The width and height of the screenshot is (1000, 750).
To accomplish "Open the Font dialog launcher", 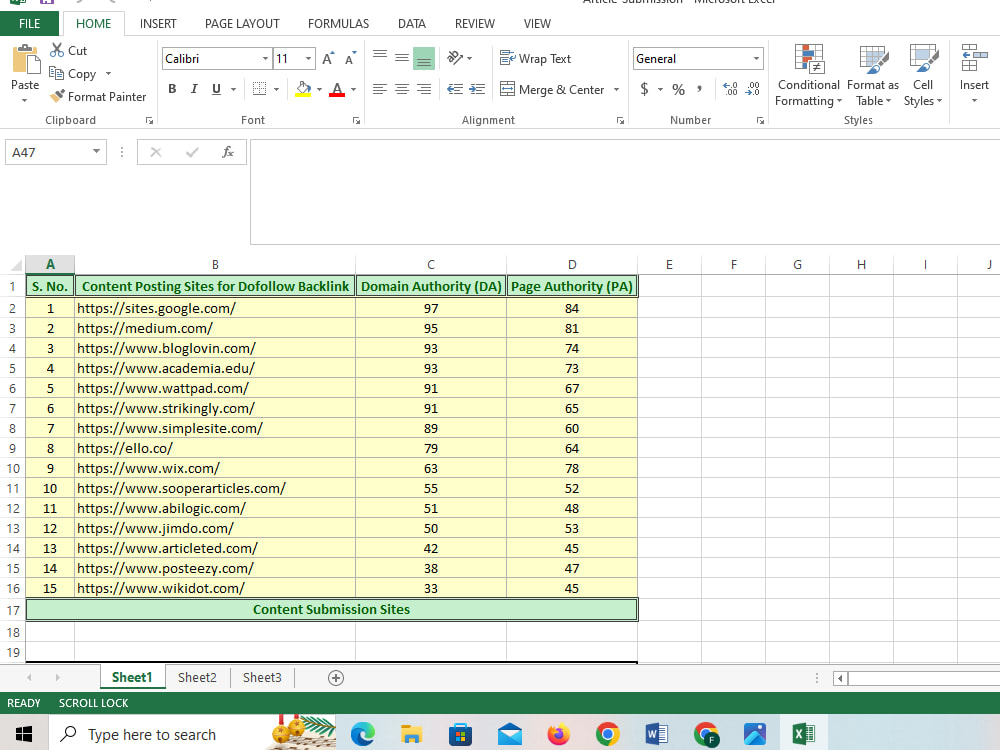I will [x=357, y=121].
